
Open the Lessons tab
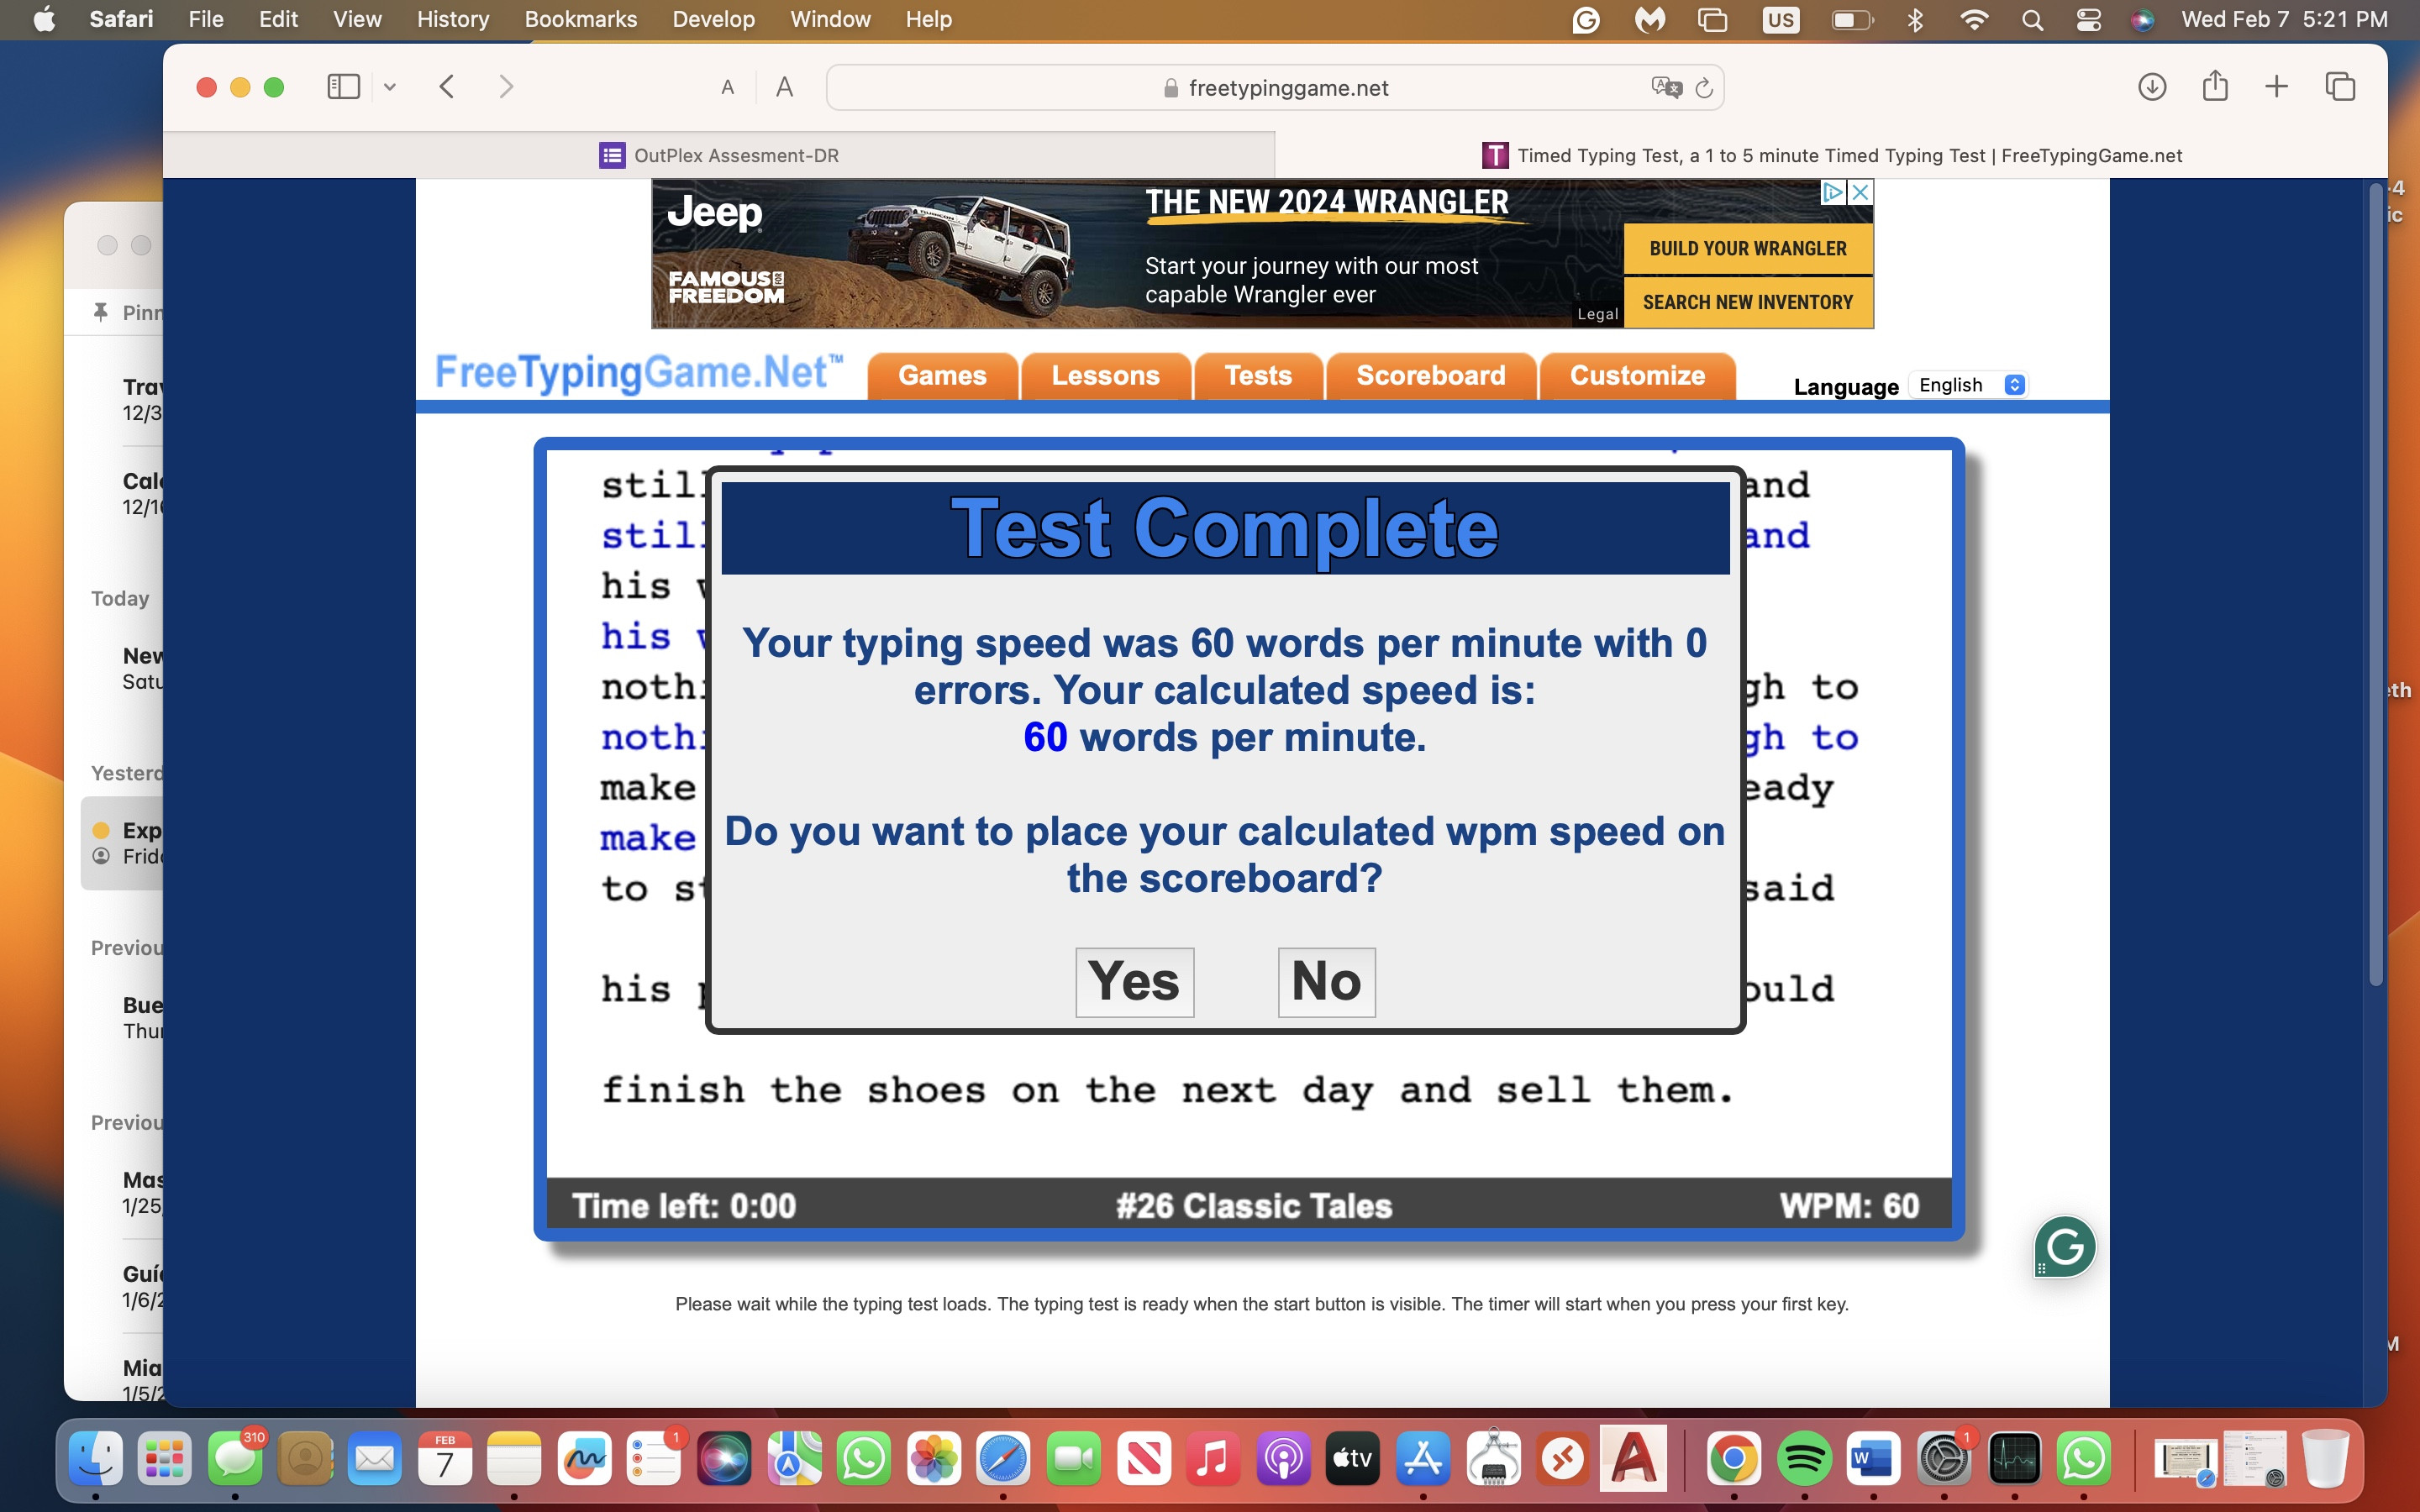coord(1105,376)
